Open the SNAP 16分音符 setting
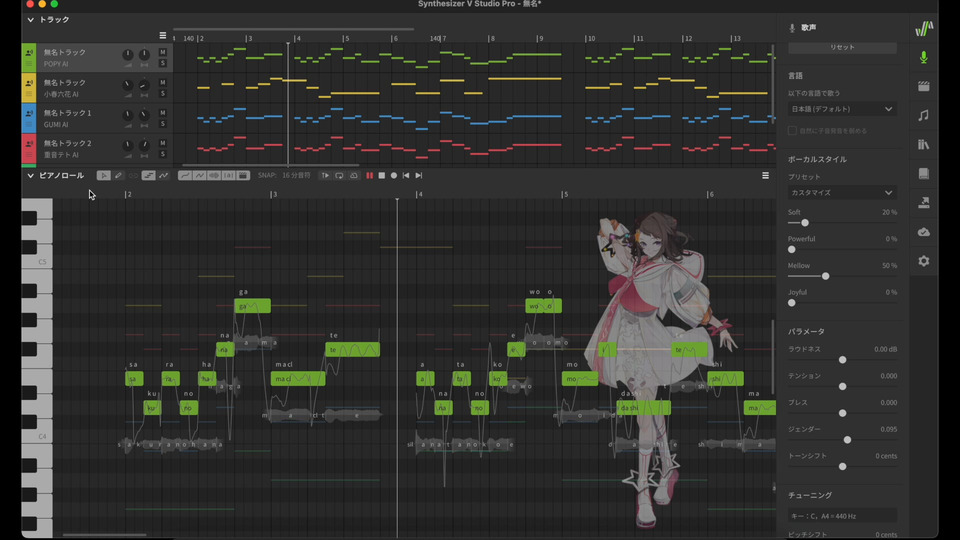Screen dimensions: 960x540 [x=284, y=176]
